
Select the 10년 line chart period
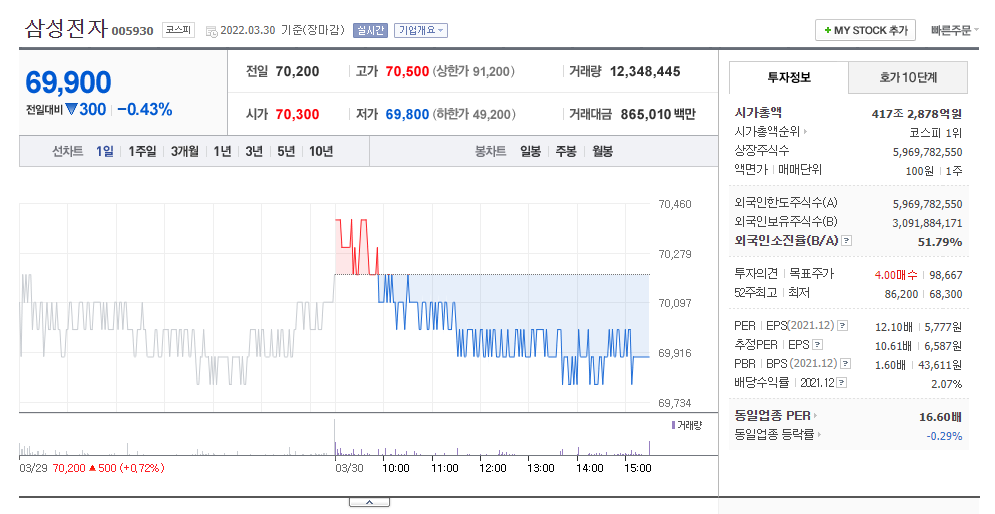point(321,152)
